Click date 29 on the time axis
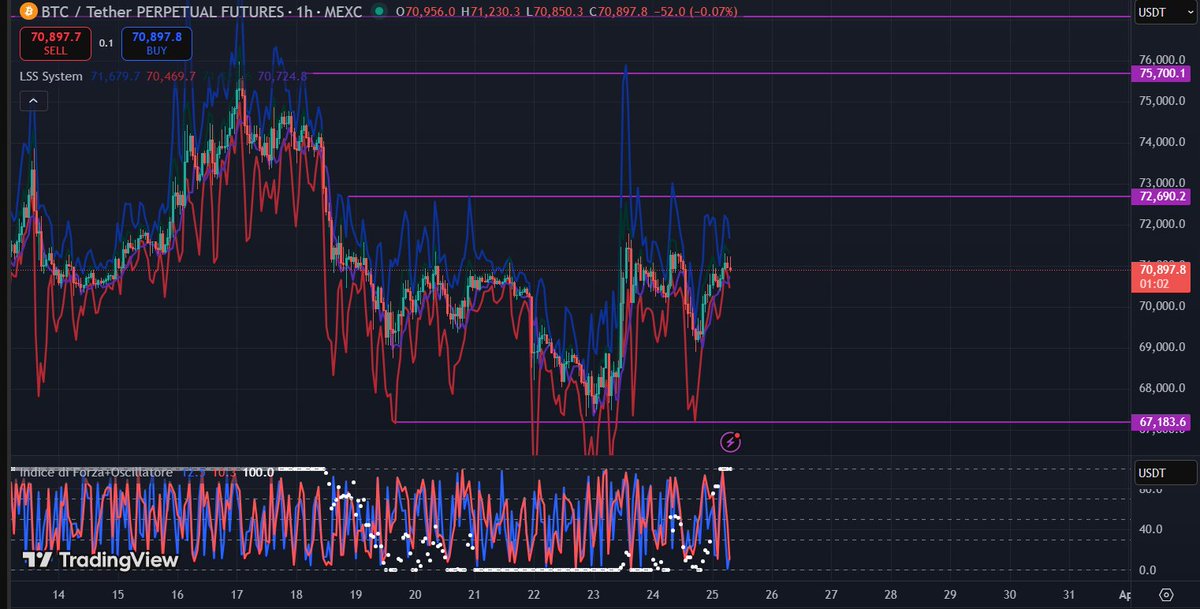The height and width of the screenshot is (609, 1200). pos(950,594)
